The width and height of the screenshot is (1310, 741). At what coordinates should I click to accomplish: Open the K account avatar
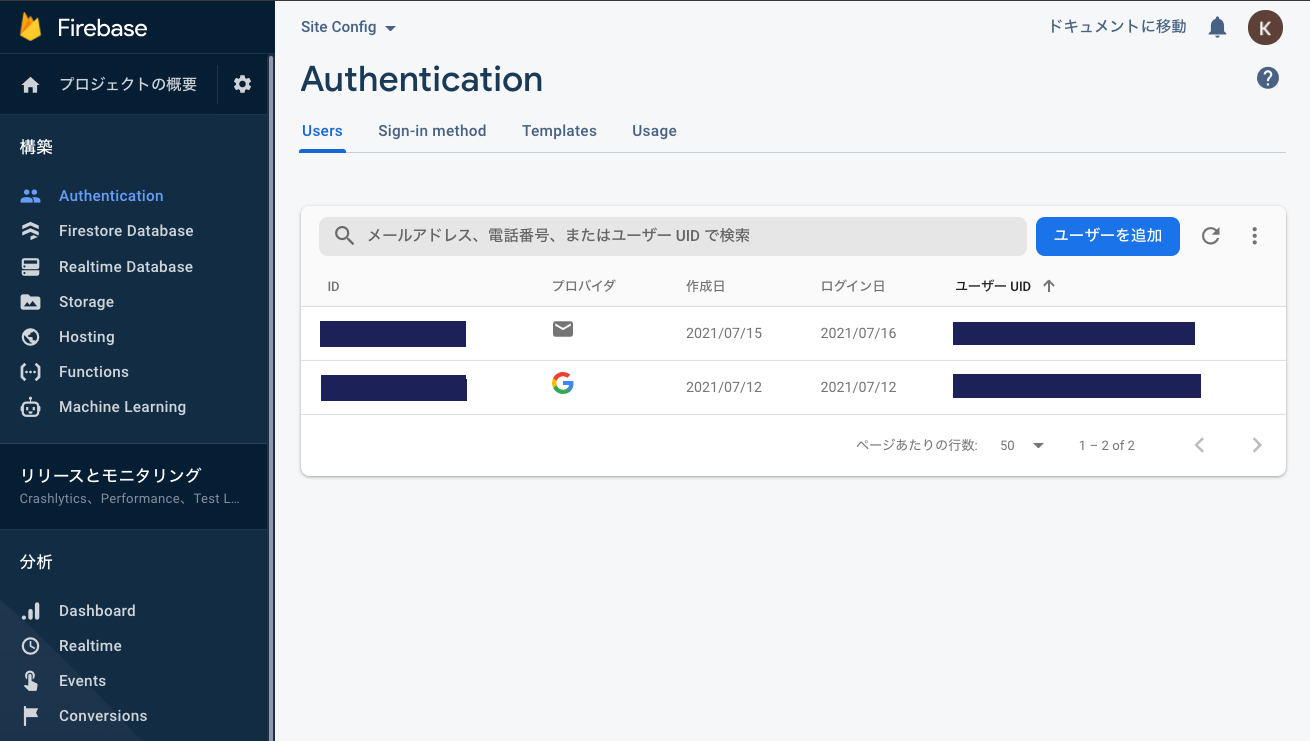point(1265,27)
